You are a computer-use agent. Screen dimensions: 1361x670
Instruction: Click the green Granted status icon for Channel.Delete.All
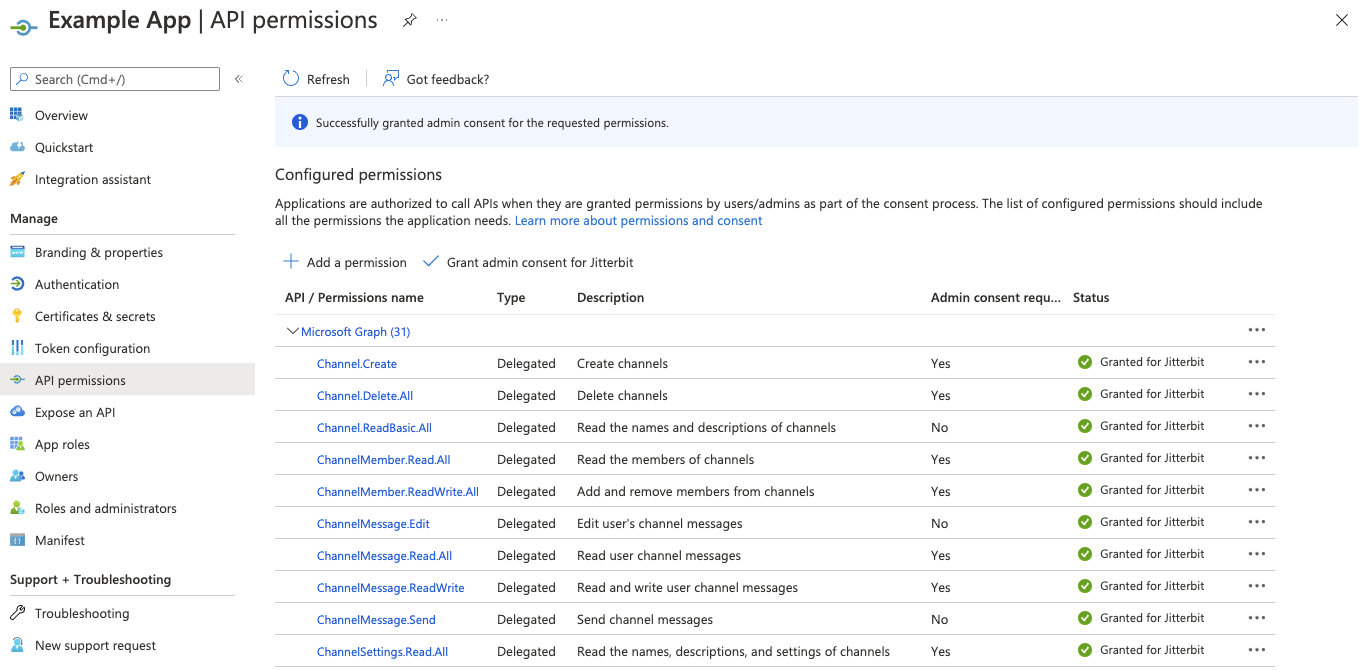click(1084, 394)
